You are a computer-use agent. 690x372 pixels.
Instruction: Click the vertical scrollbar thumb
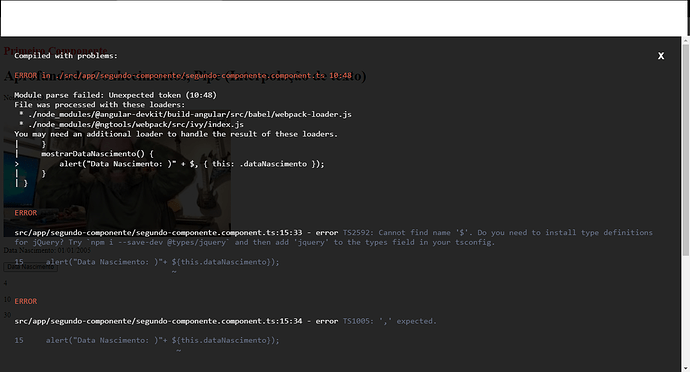(686, 149)
